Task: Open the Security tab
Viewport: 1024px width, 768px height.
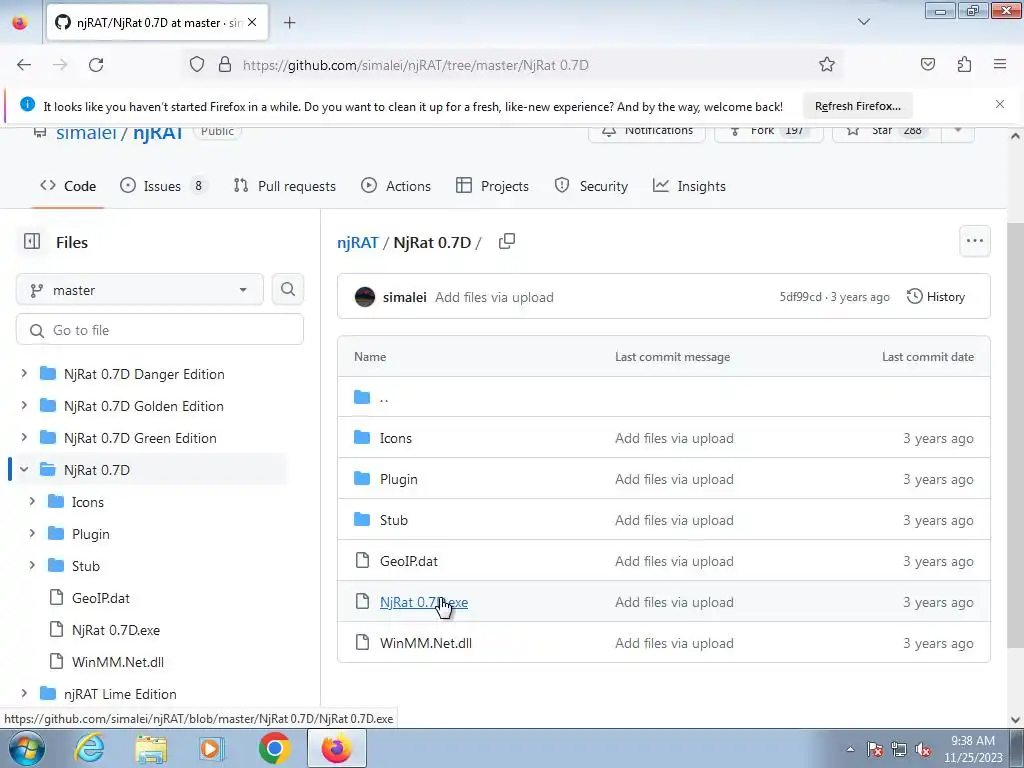Action: pyautogui.click(x=591, y=186)
